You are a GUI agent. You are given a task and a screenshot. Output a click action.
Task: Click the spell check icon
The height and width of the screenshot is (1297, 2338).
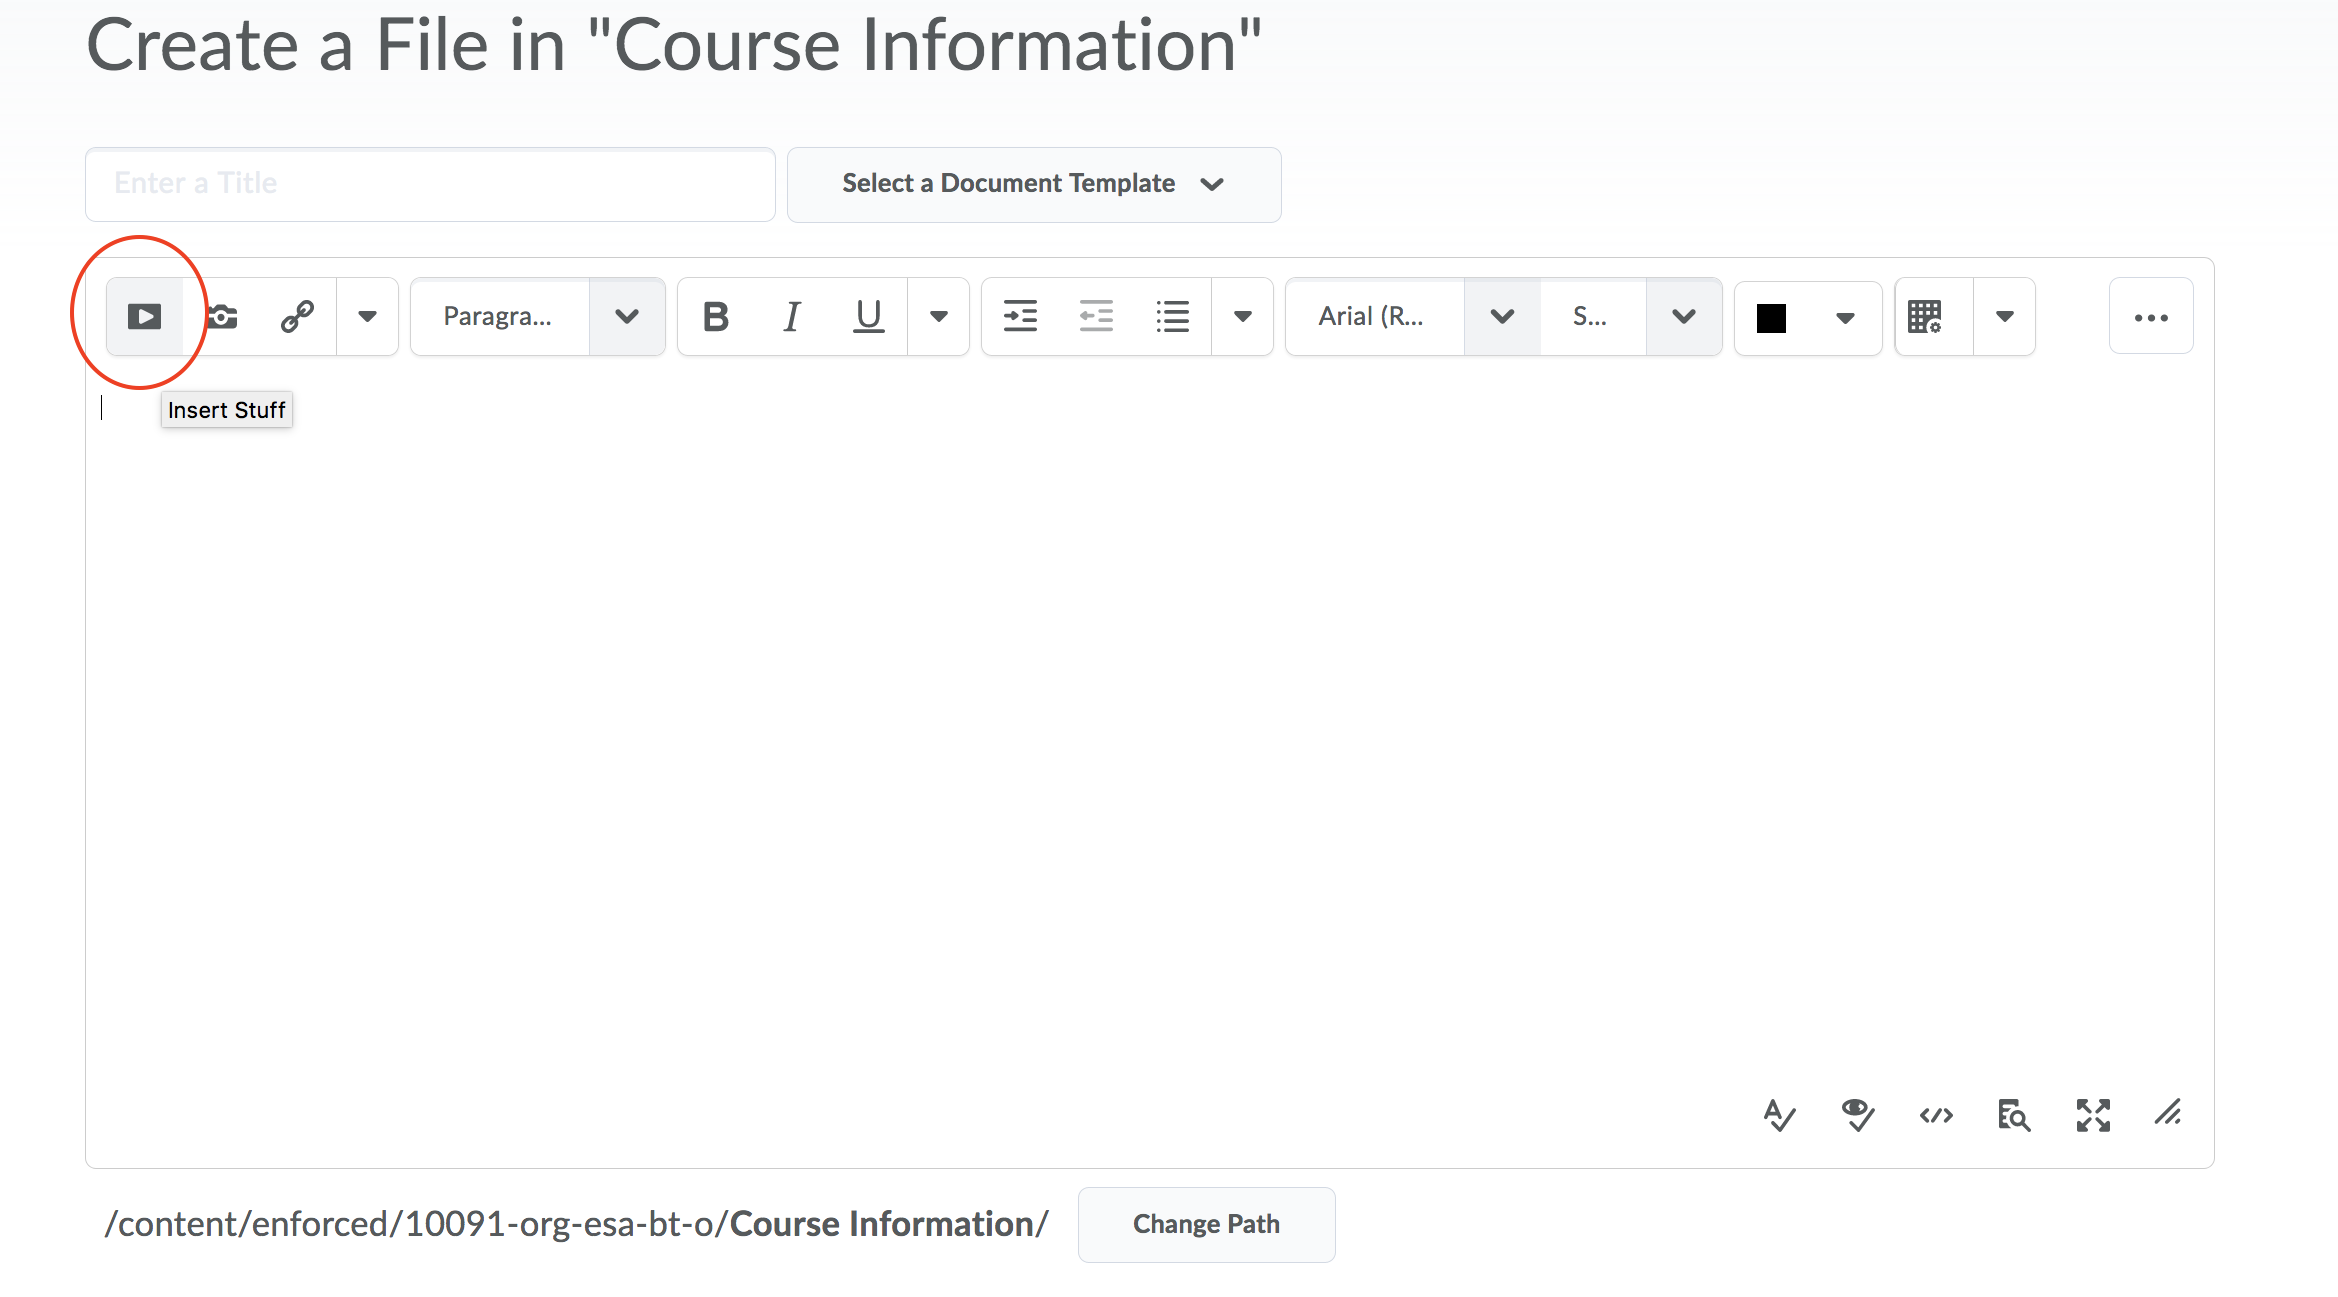(1779, 1115)
